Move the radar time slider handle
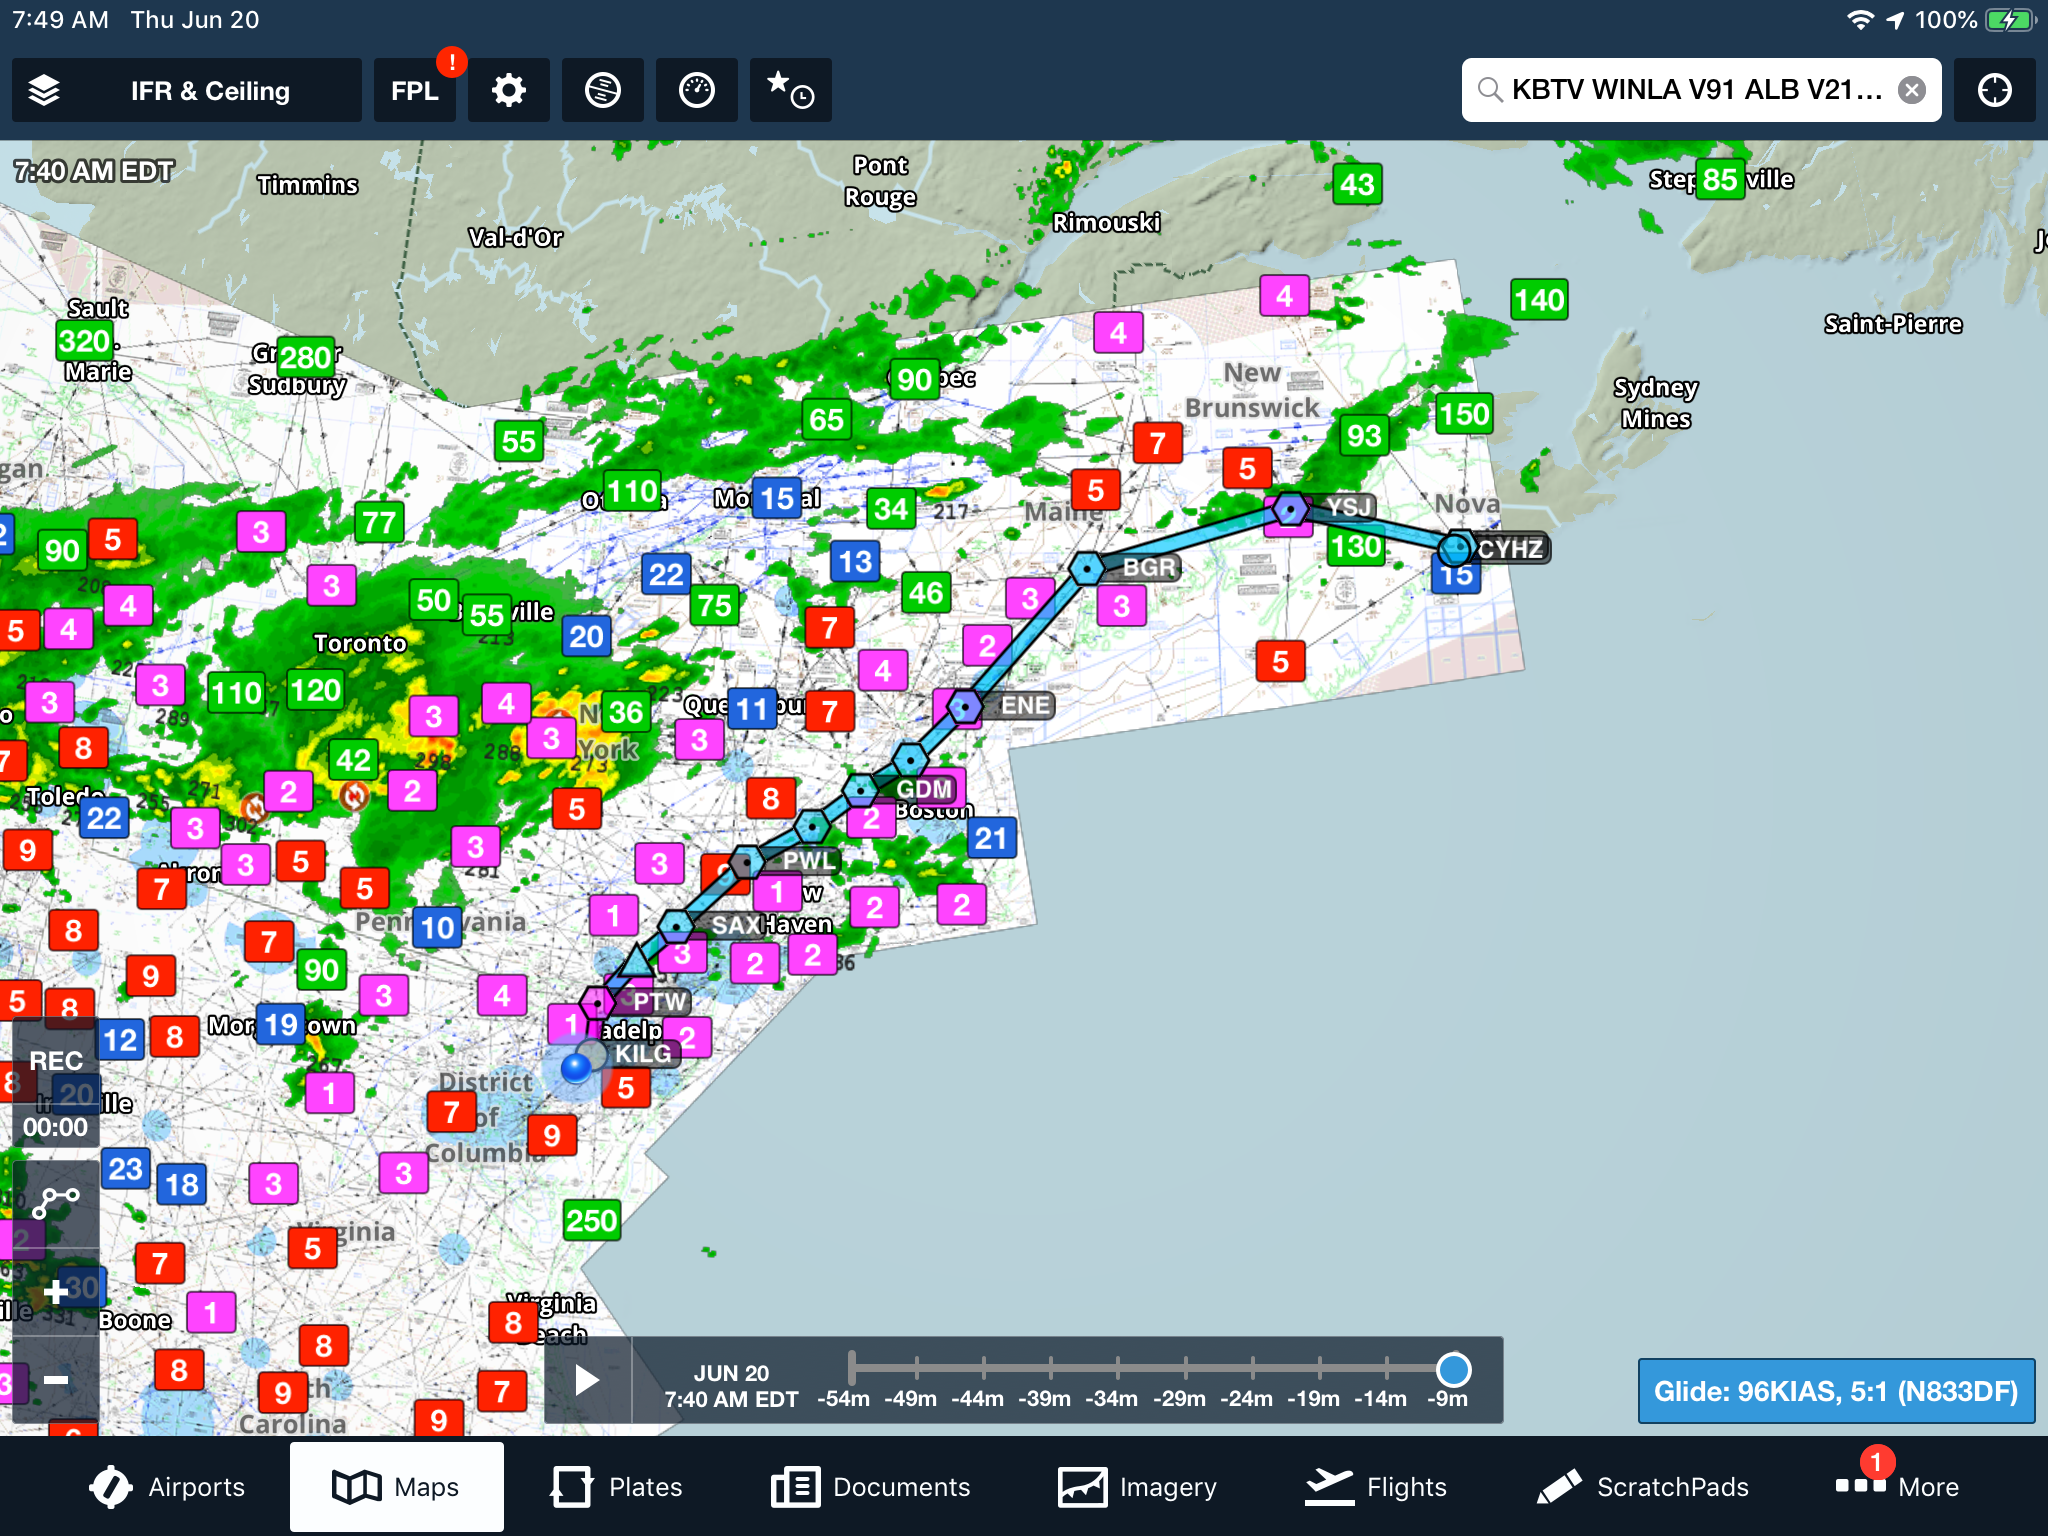This screenshot has height=1536, width=2048. (x=1453, y=1369)
